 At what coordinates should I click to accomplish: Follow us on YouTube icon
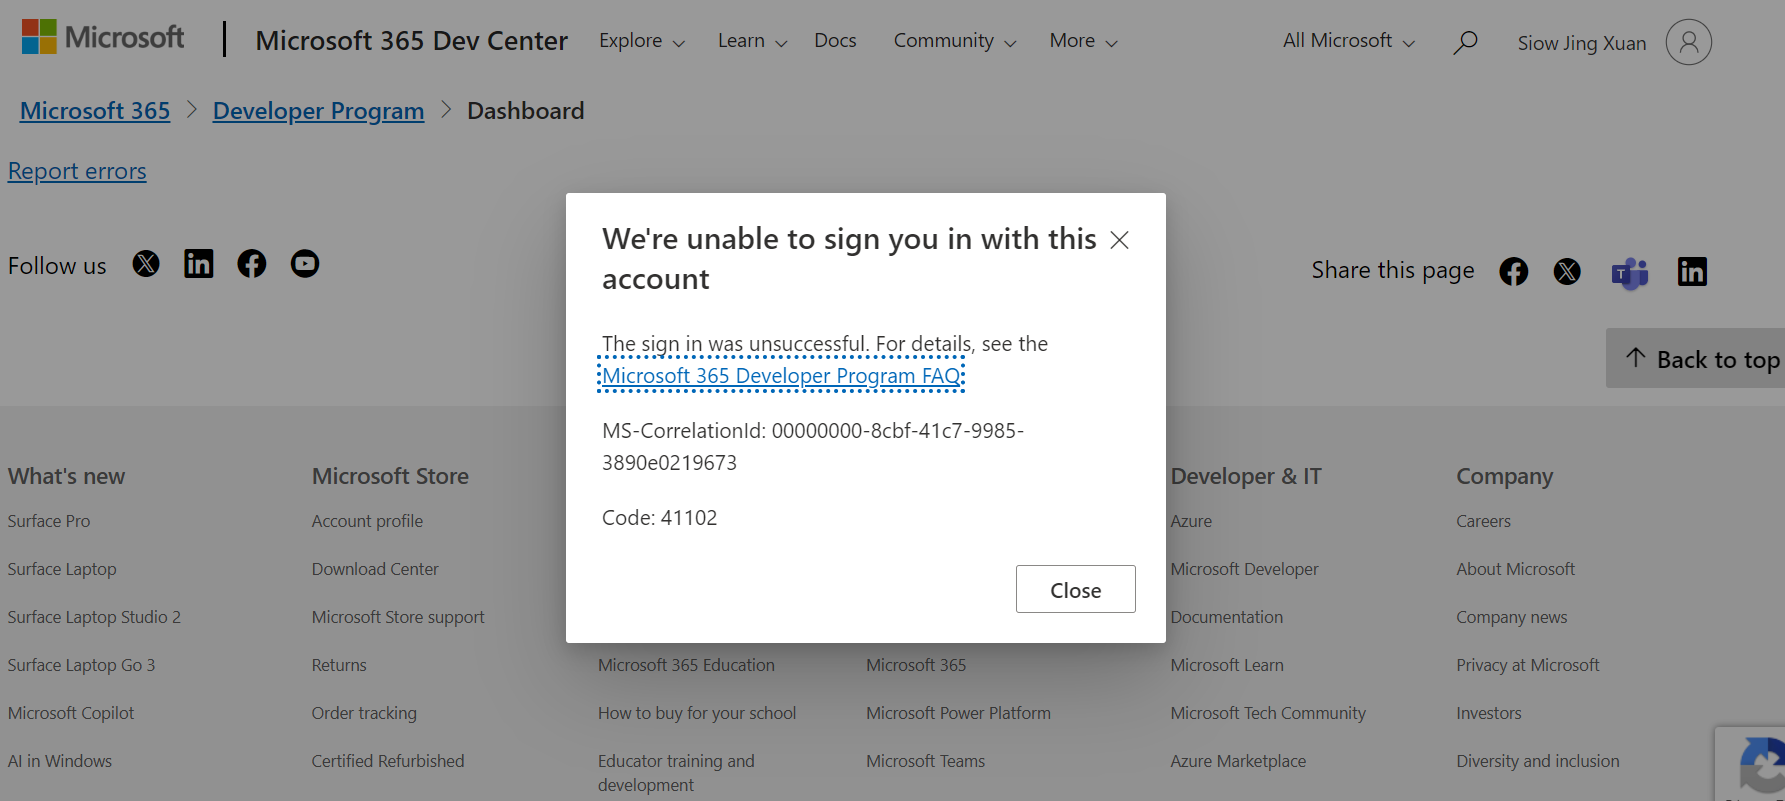coord(305,264)
